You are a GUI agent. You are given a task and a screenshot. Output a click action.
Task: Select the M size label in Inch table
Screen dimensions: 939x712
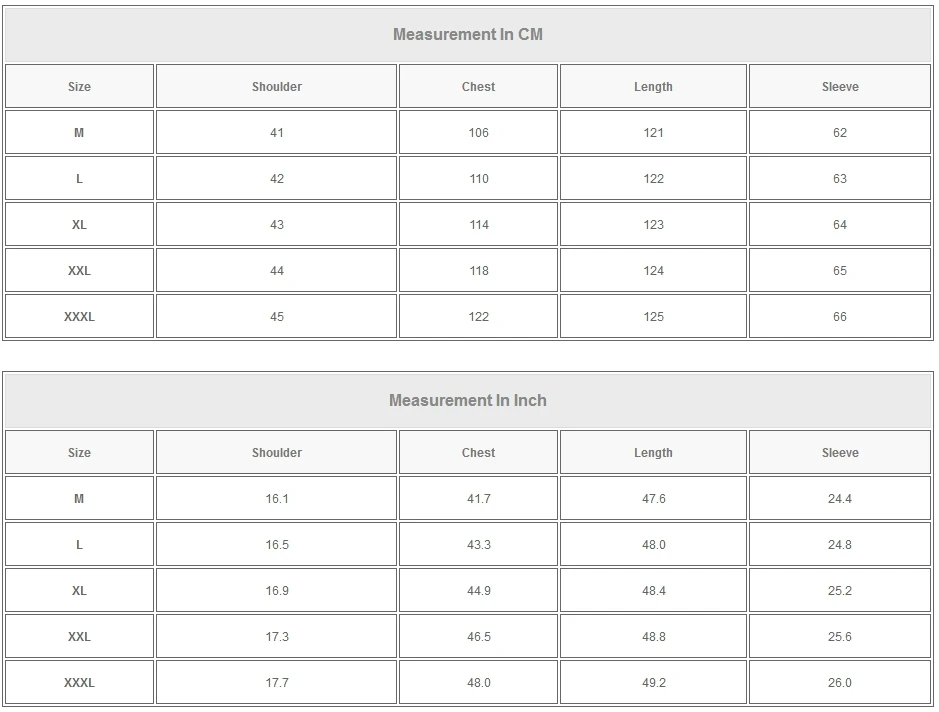point(79,499)
